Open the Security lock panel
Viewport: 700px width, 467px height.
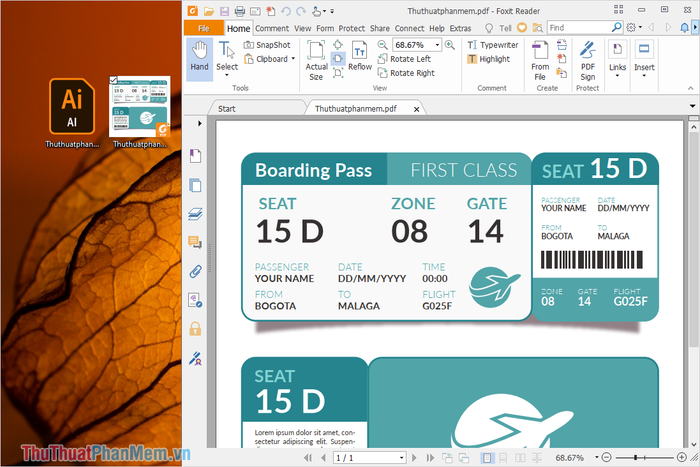pos(195,329)
